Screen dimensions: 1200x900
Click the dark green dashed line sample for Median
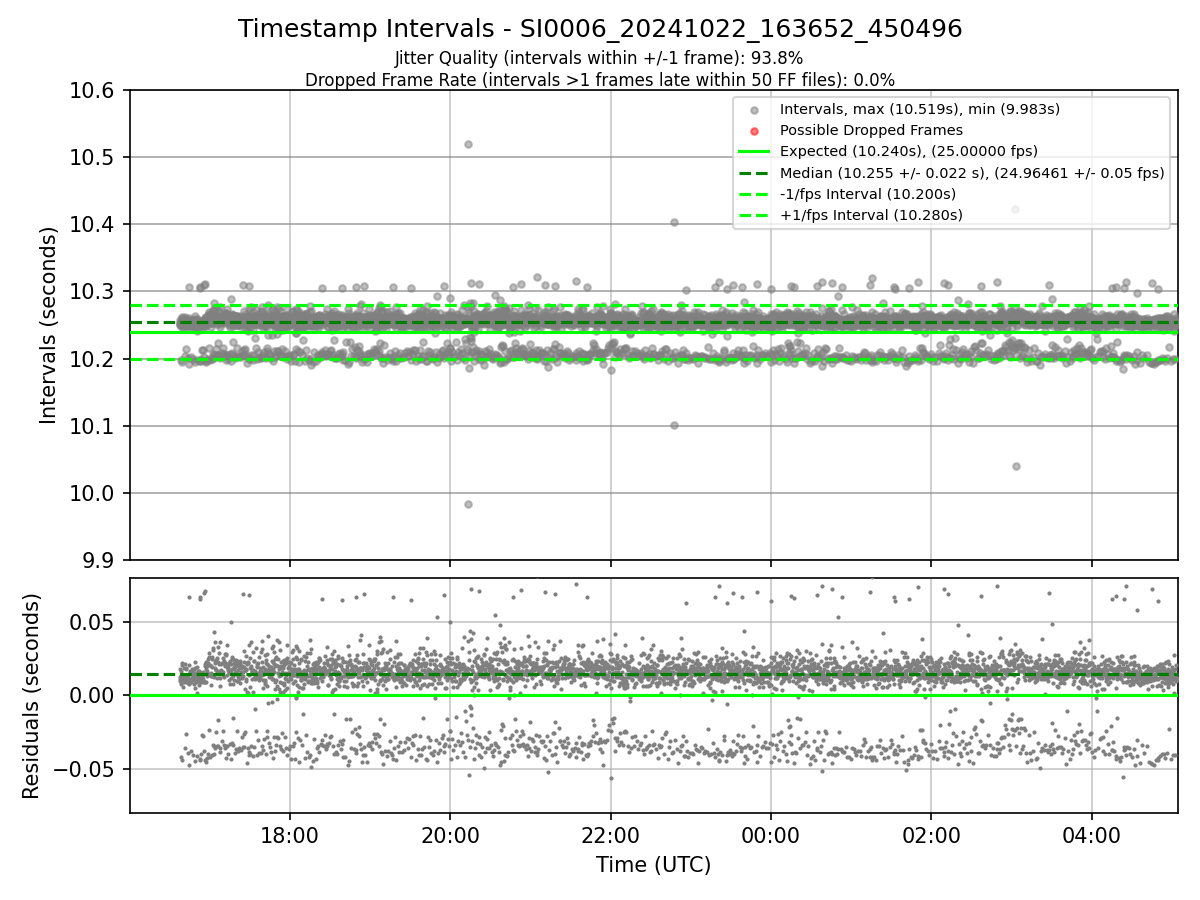point(754,173)
